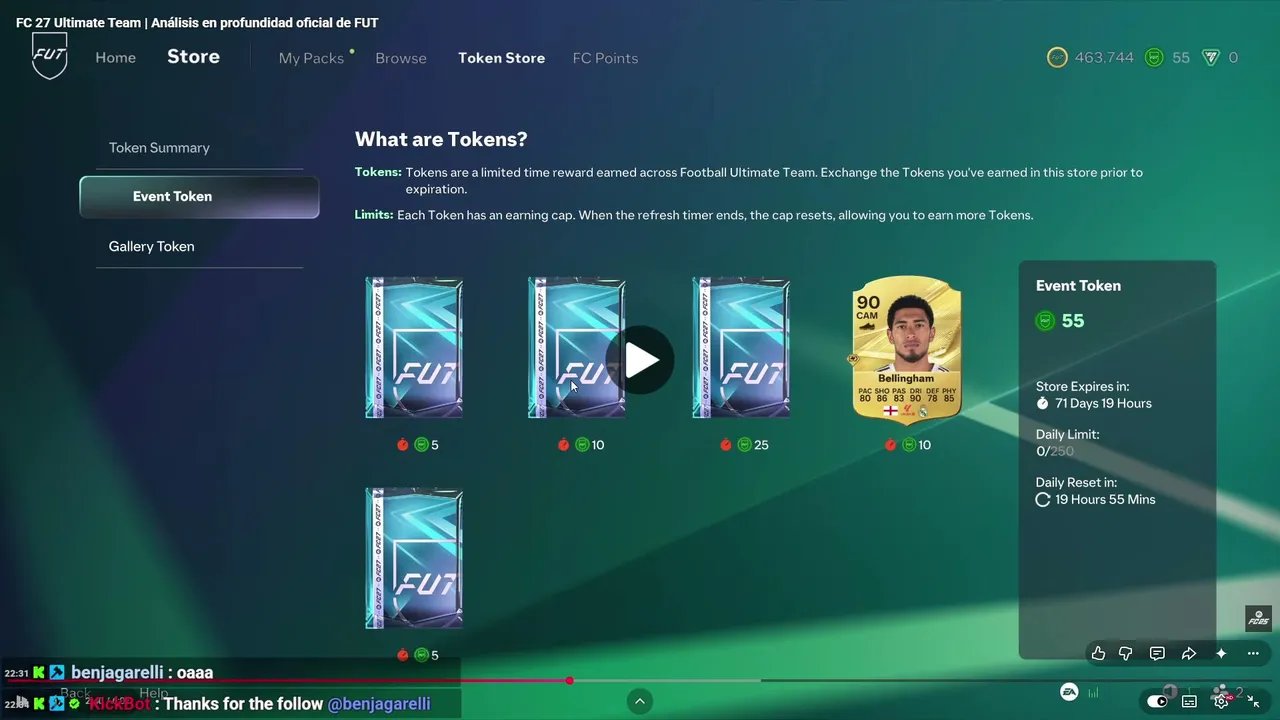1280x720 pixels.
Task: Click the video title at top
Action: (197, 22)
